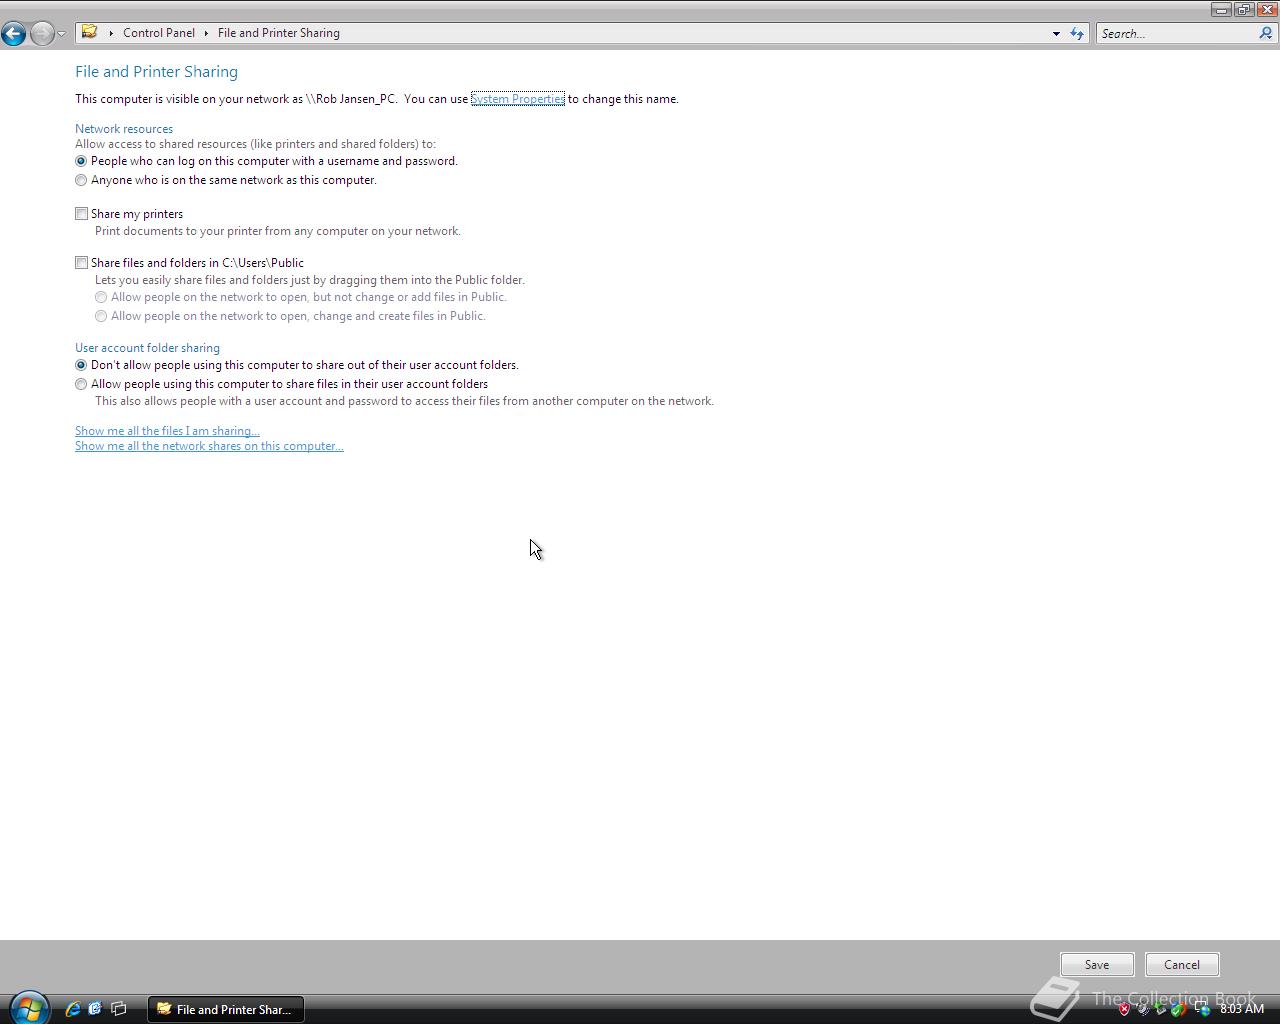Viewport: 1280px width, 1024px height.
Task: Click the tray icon right of red shield
Action: tap(1143, 1010)
